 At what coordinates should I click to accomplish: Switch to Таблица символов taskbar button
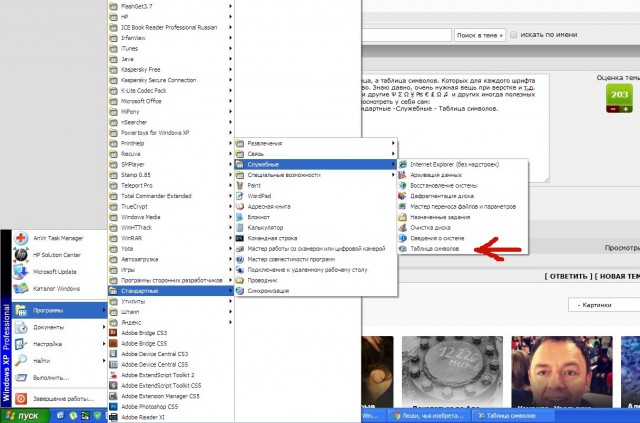point(511,416)
